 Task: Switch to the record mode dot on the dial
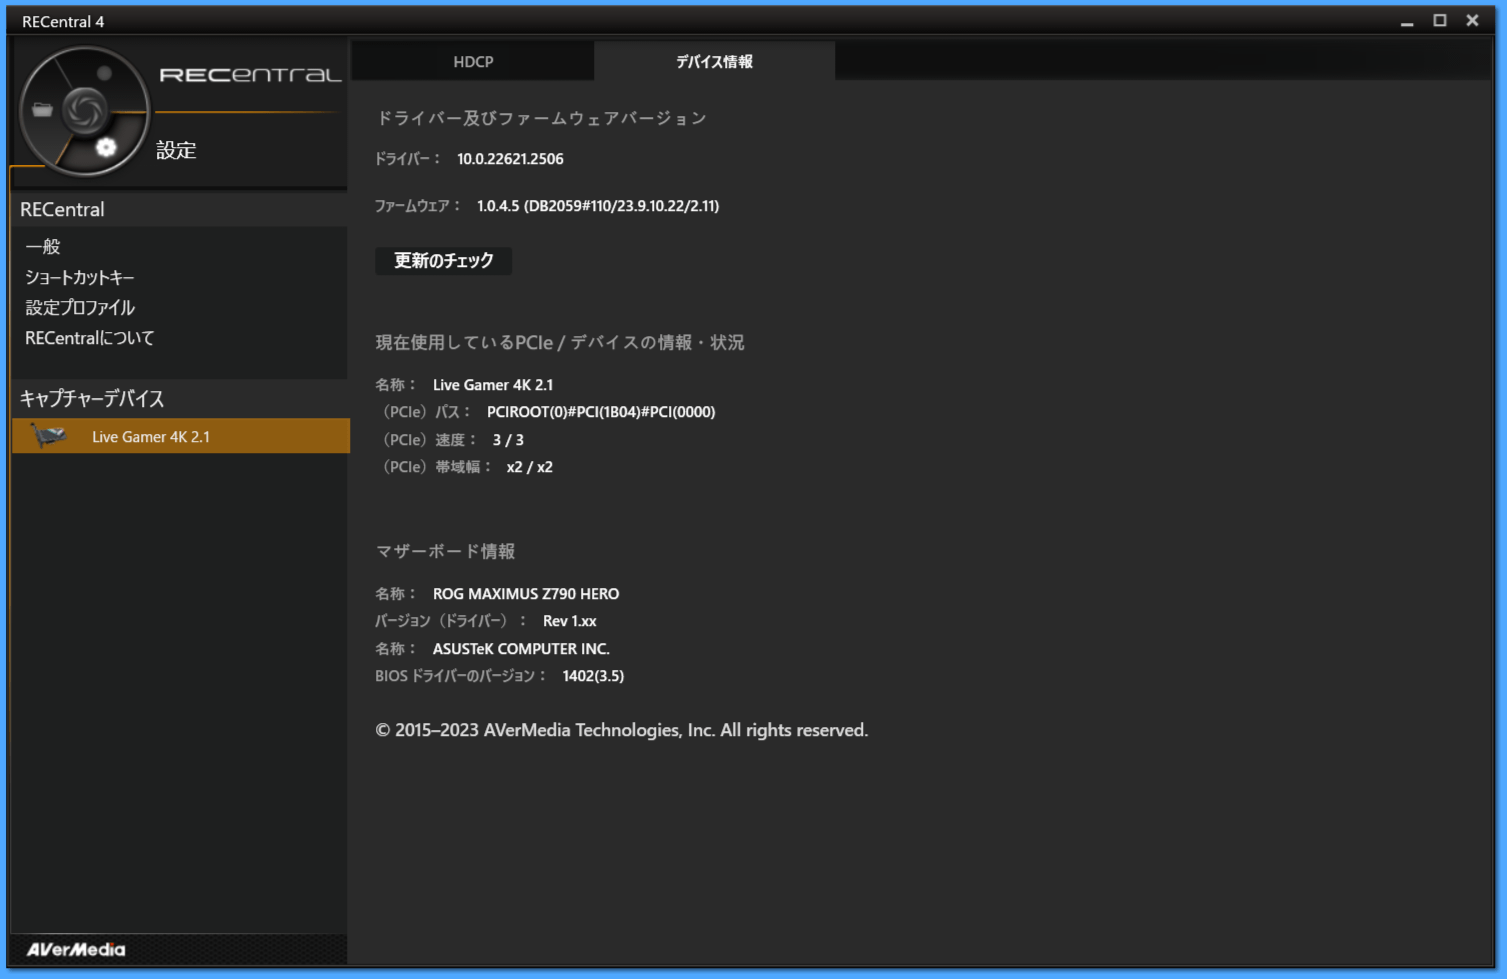click(104, 73)
